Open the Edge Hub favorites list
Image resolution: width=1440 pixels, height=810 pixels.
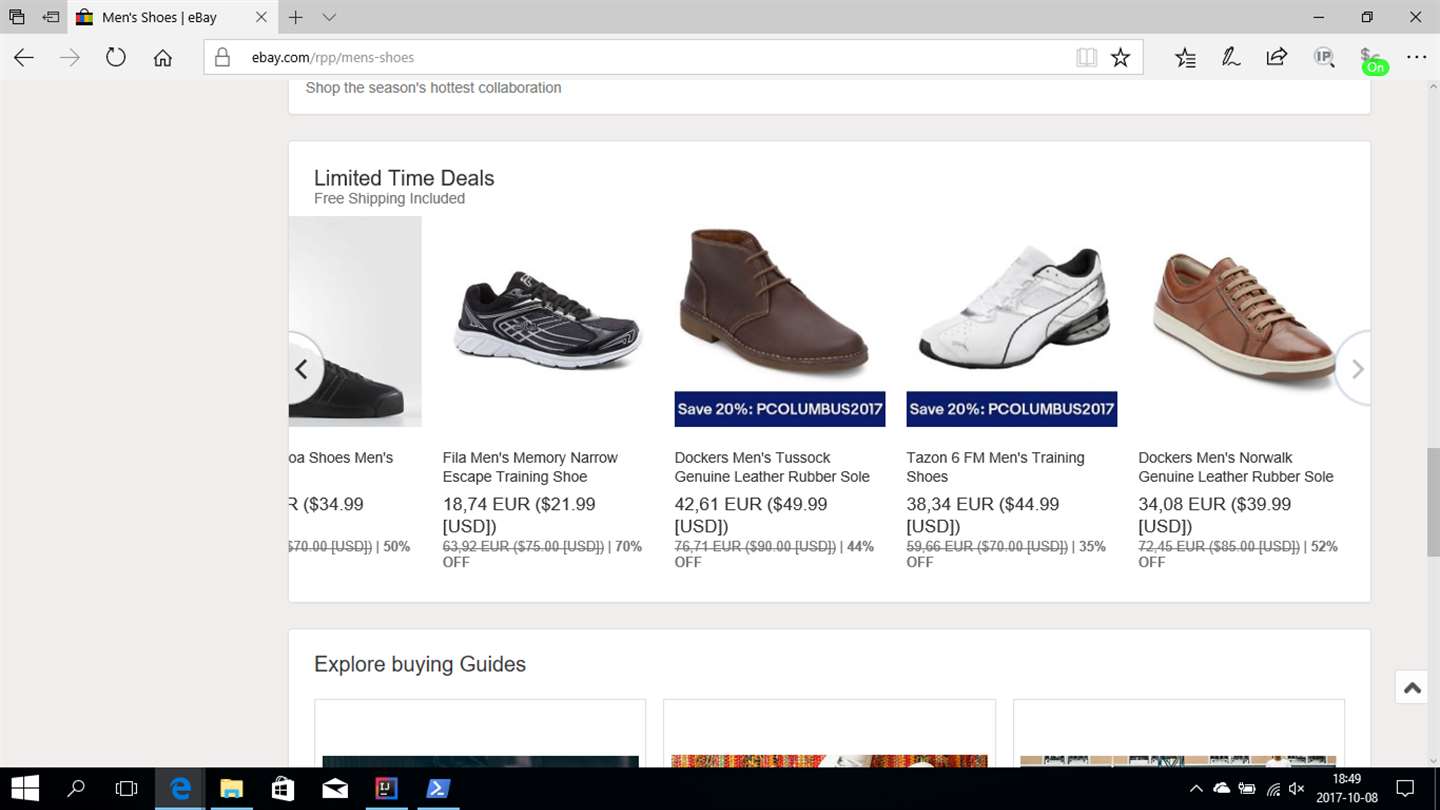tap(1185, 58)
